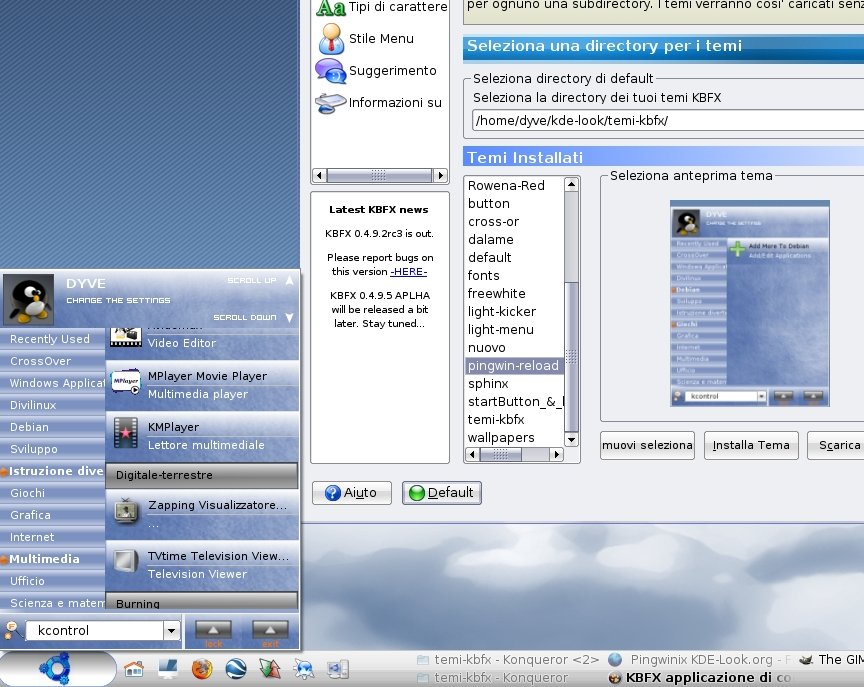
Task: Click the Aiuto help button
Action: click(x=352, y=493)
